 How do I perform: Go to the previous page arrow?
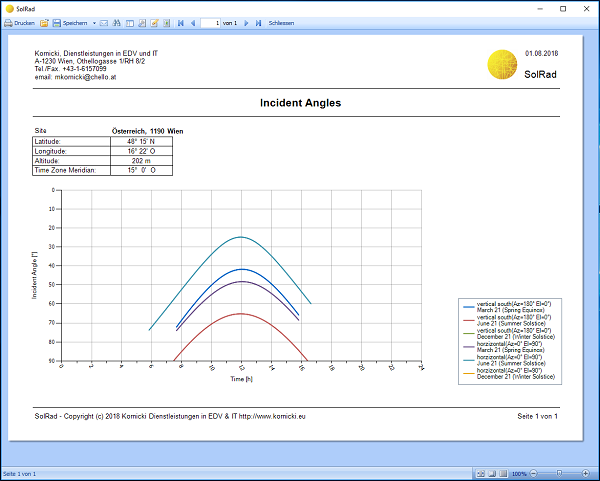point(193,22)
